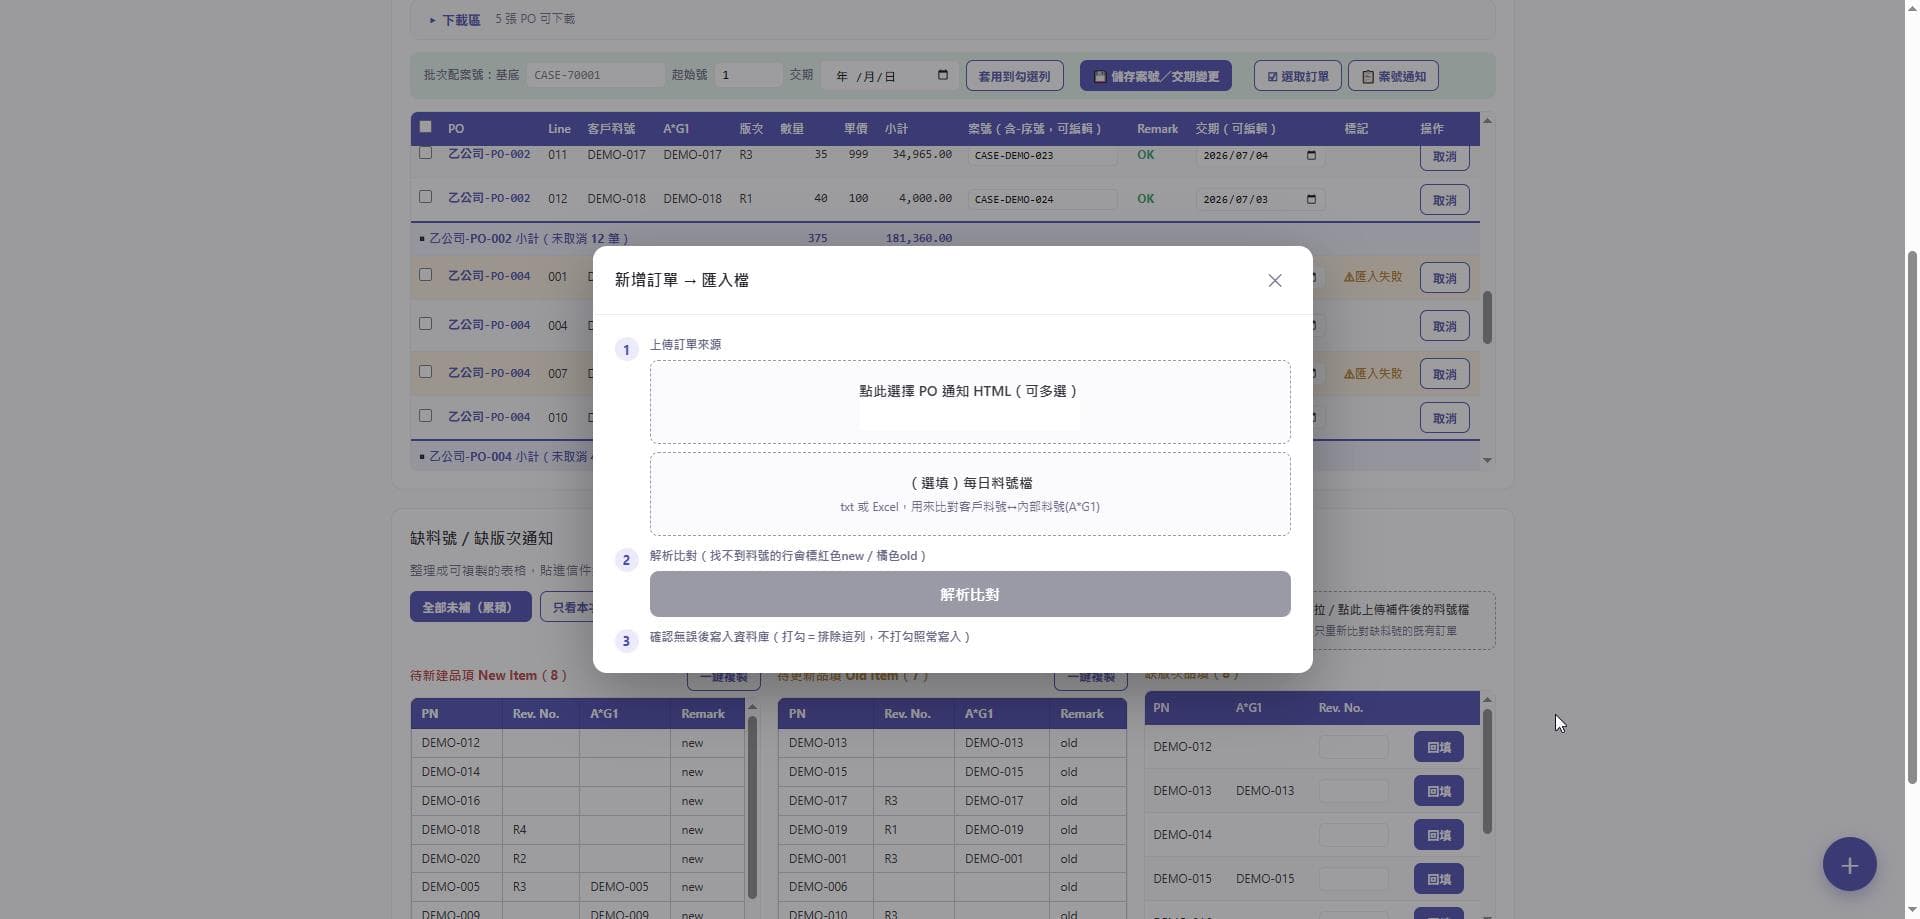Click the 套用到勾選列 button
This screenshot has width=1920, height=919.
[x=1014, y=76]
